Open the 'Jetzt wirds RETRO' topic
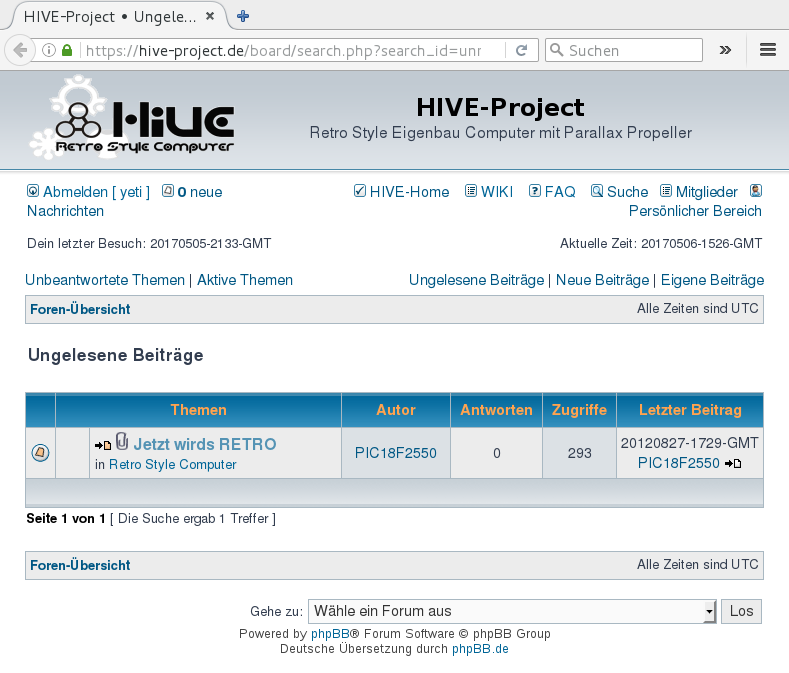The width and height of the screenshot is (789, 673). 205,444
